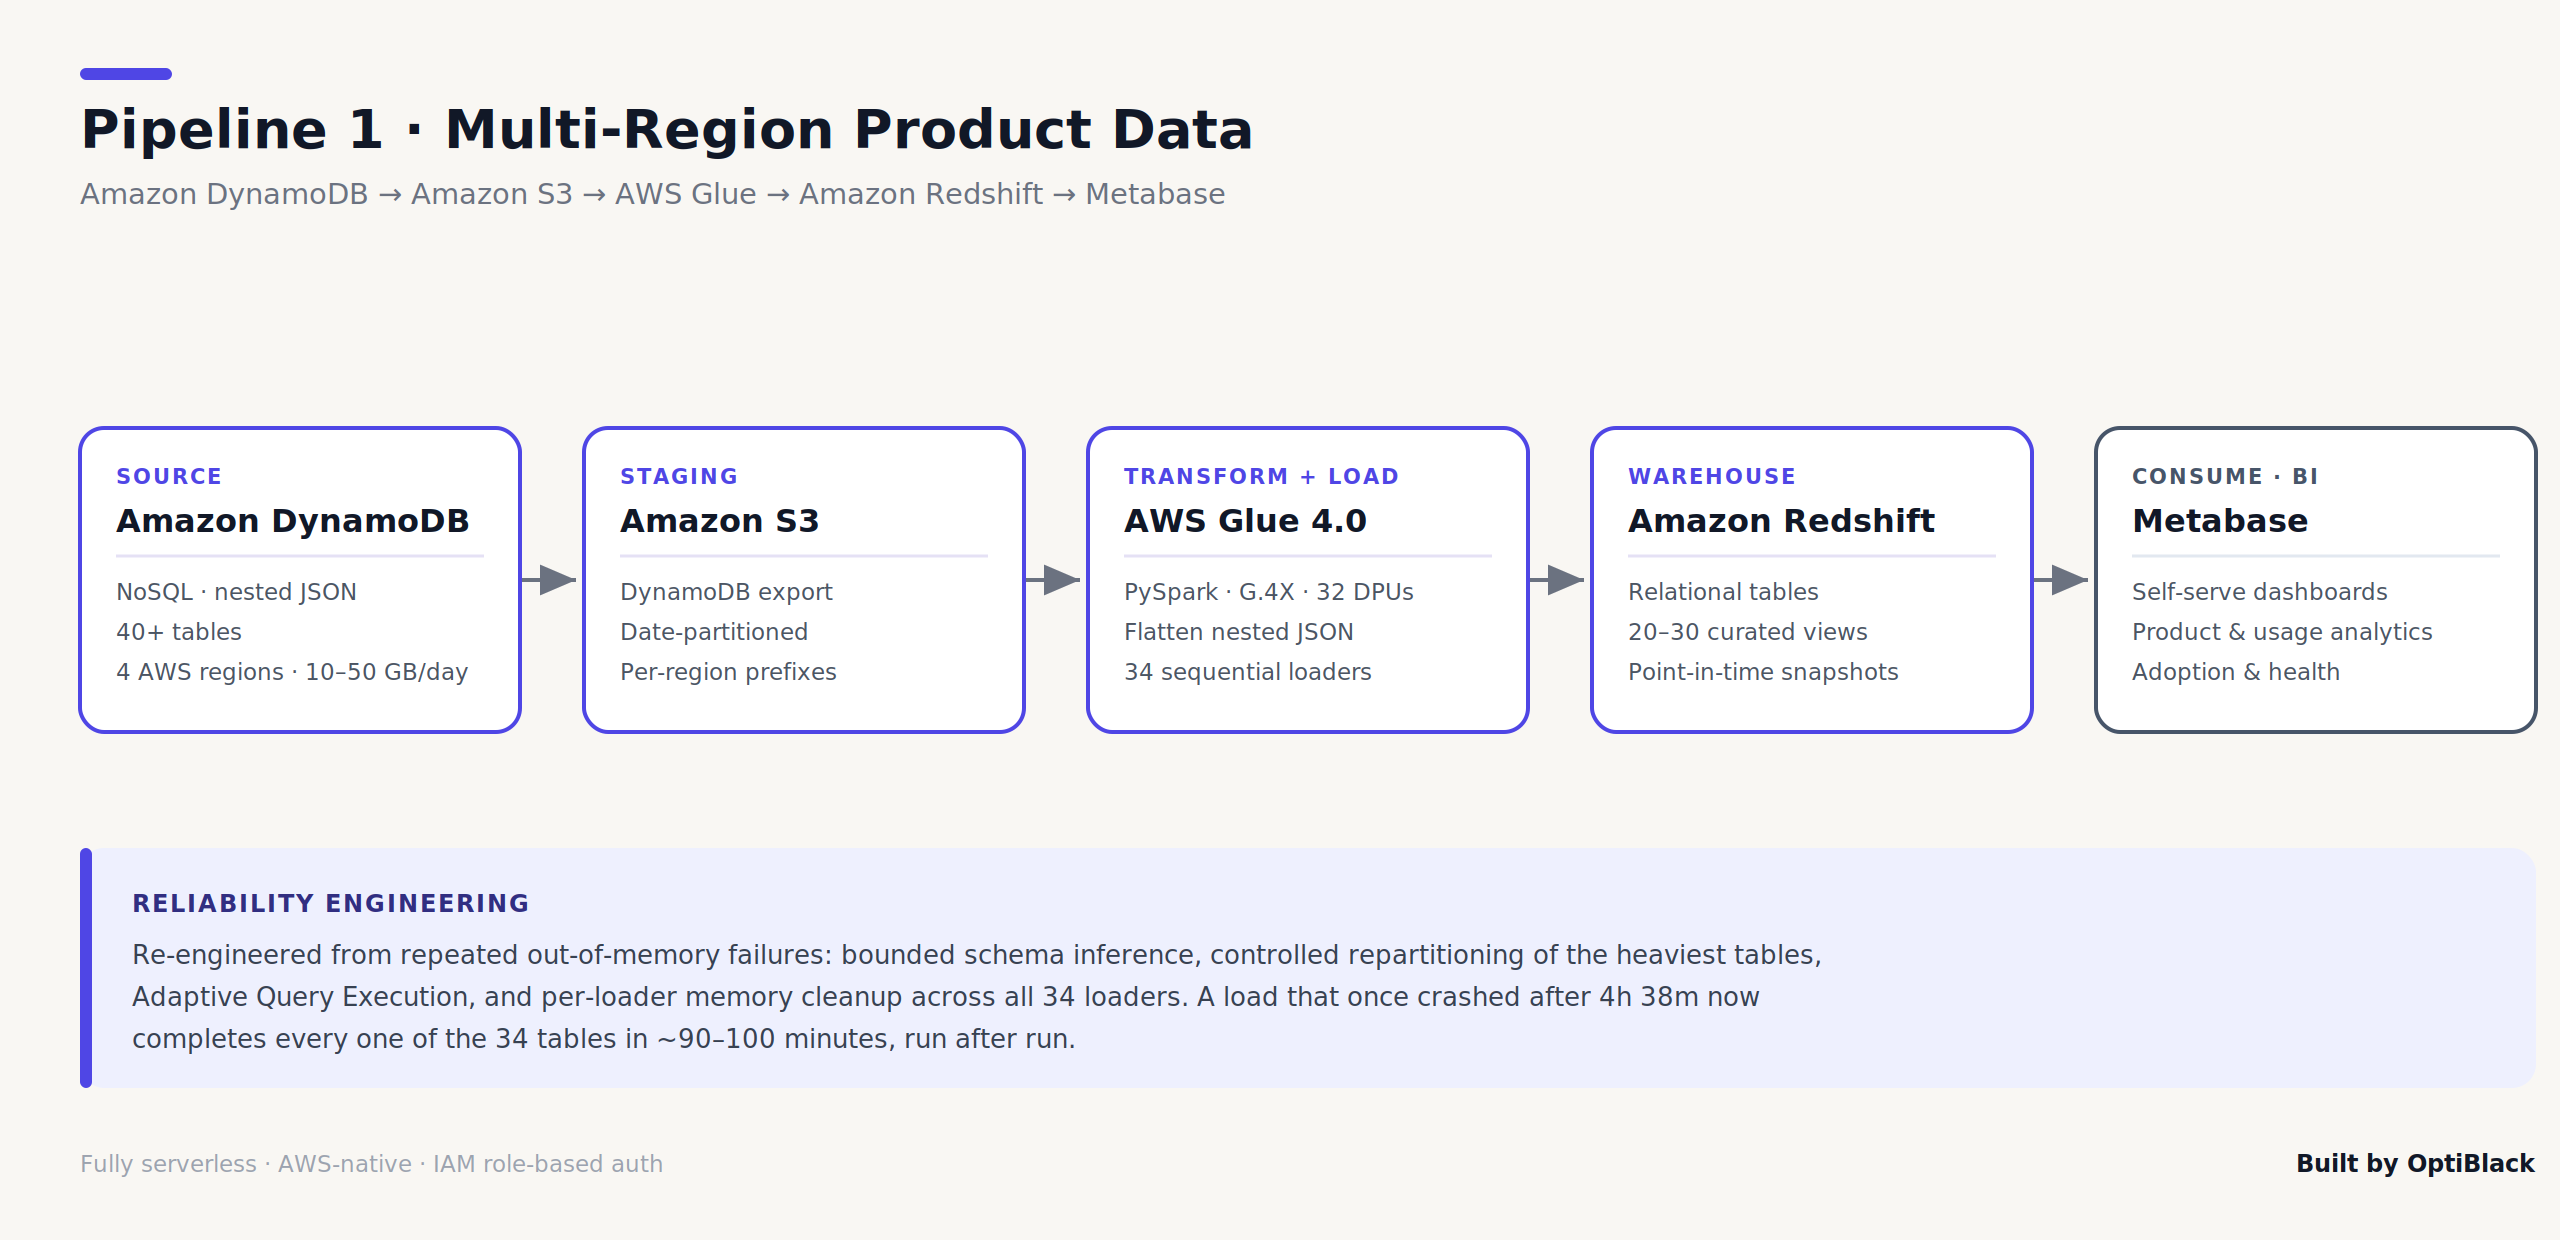This screenshot has height=1240, width=2560.
Task: Click the "DynamoDB export" line
Action: pyautogui.click(x=726, y=592)
